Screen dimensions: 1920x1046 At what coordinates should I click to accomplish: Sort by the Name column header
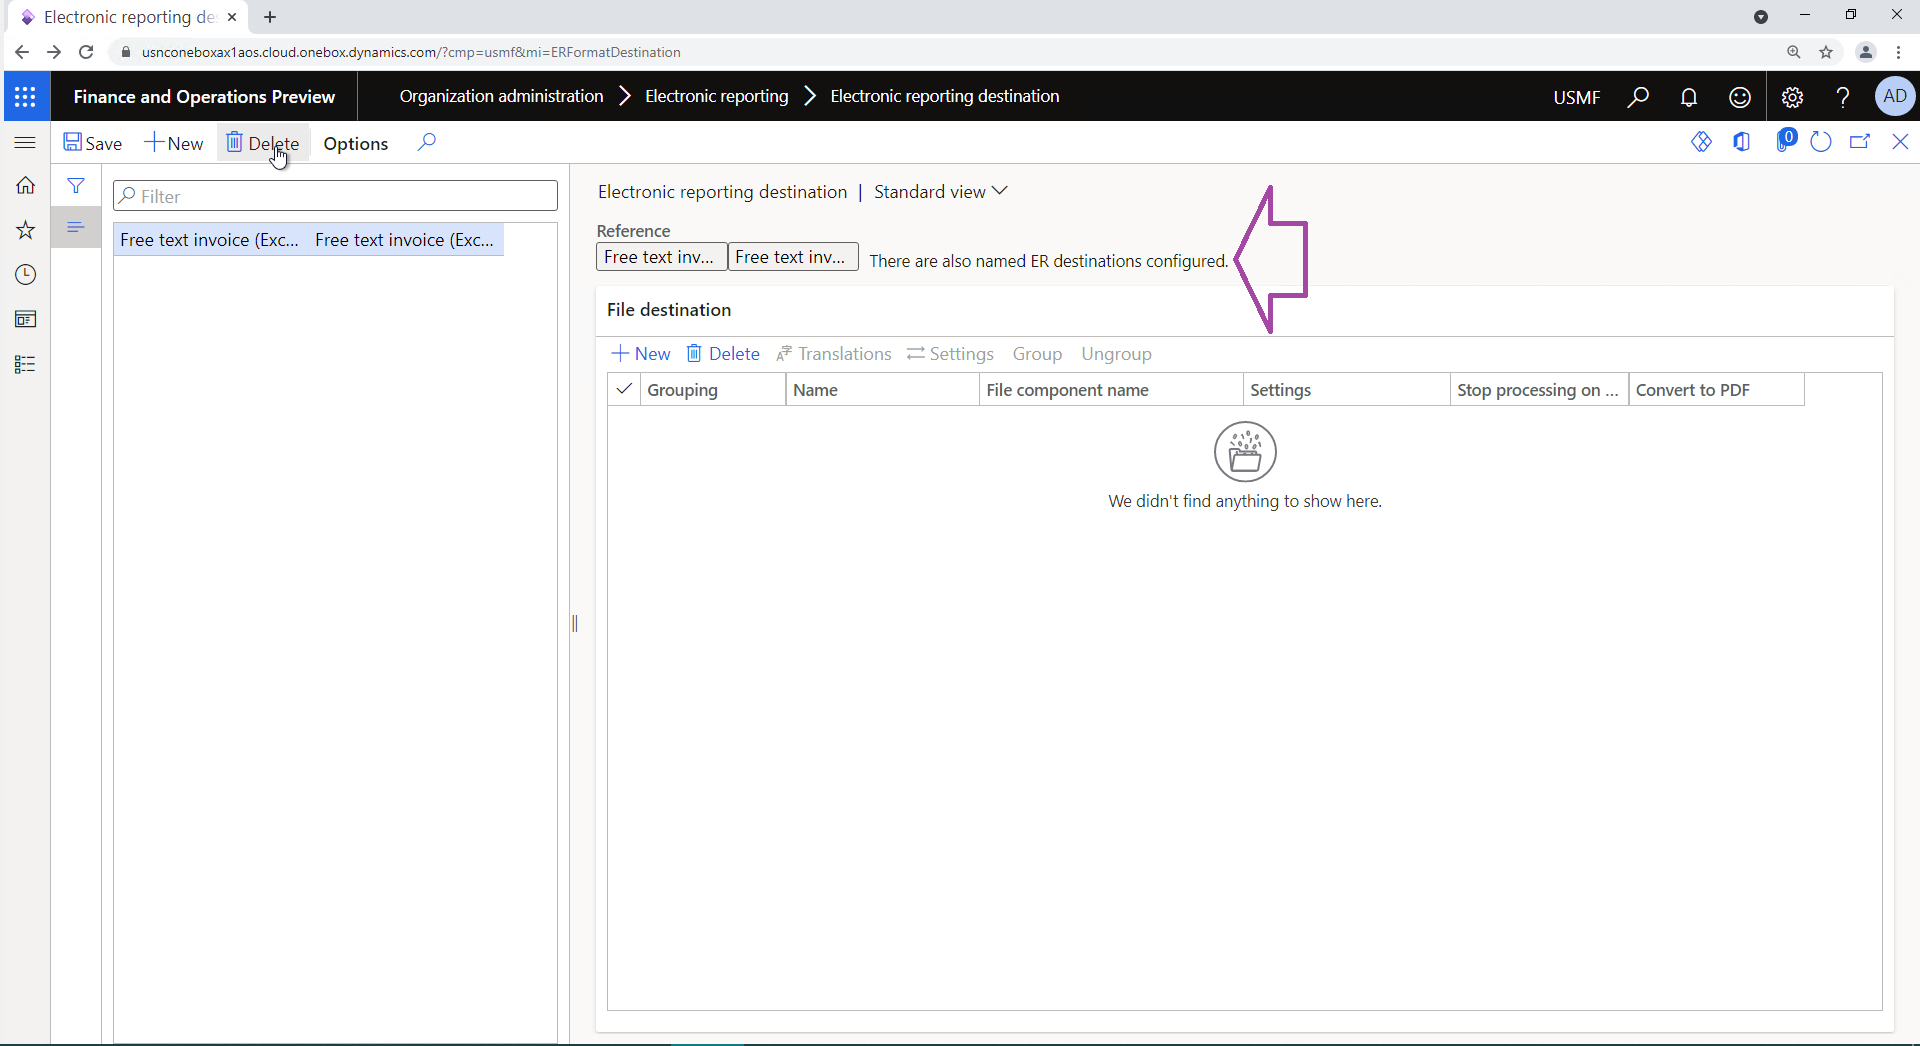(882, 390)
